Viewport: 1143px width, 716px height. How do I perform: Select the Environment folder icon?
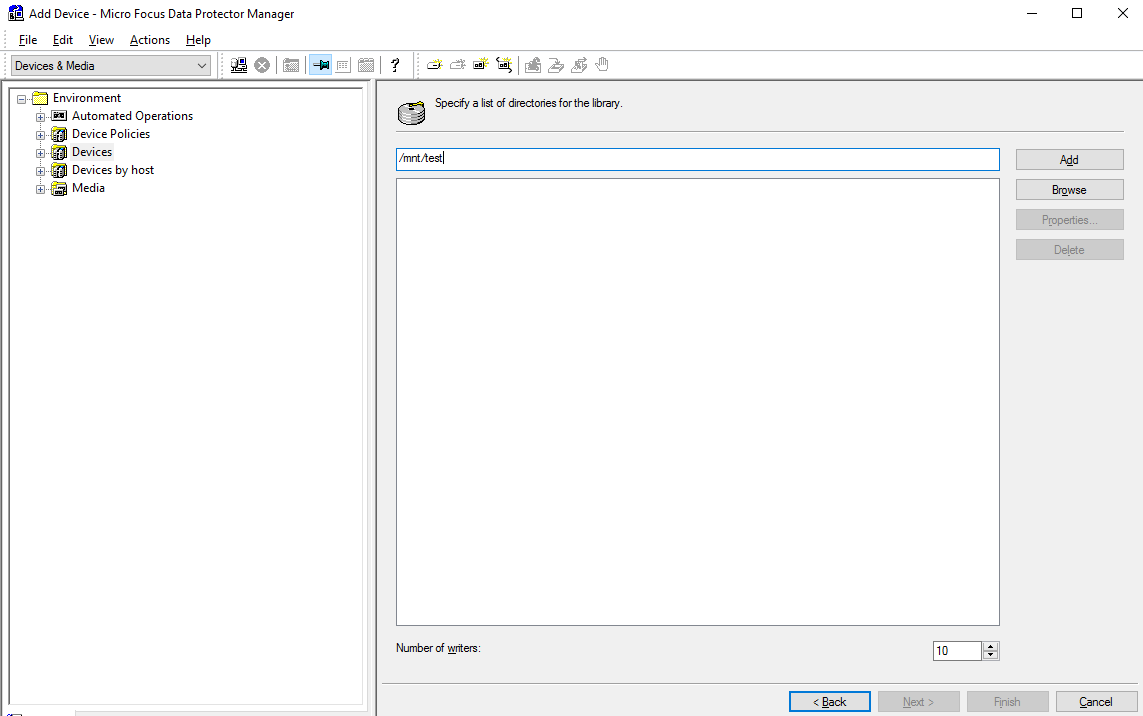[40, 98]
